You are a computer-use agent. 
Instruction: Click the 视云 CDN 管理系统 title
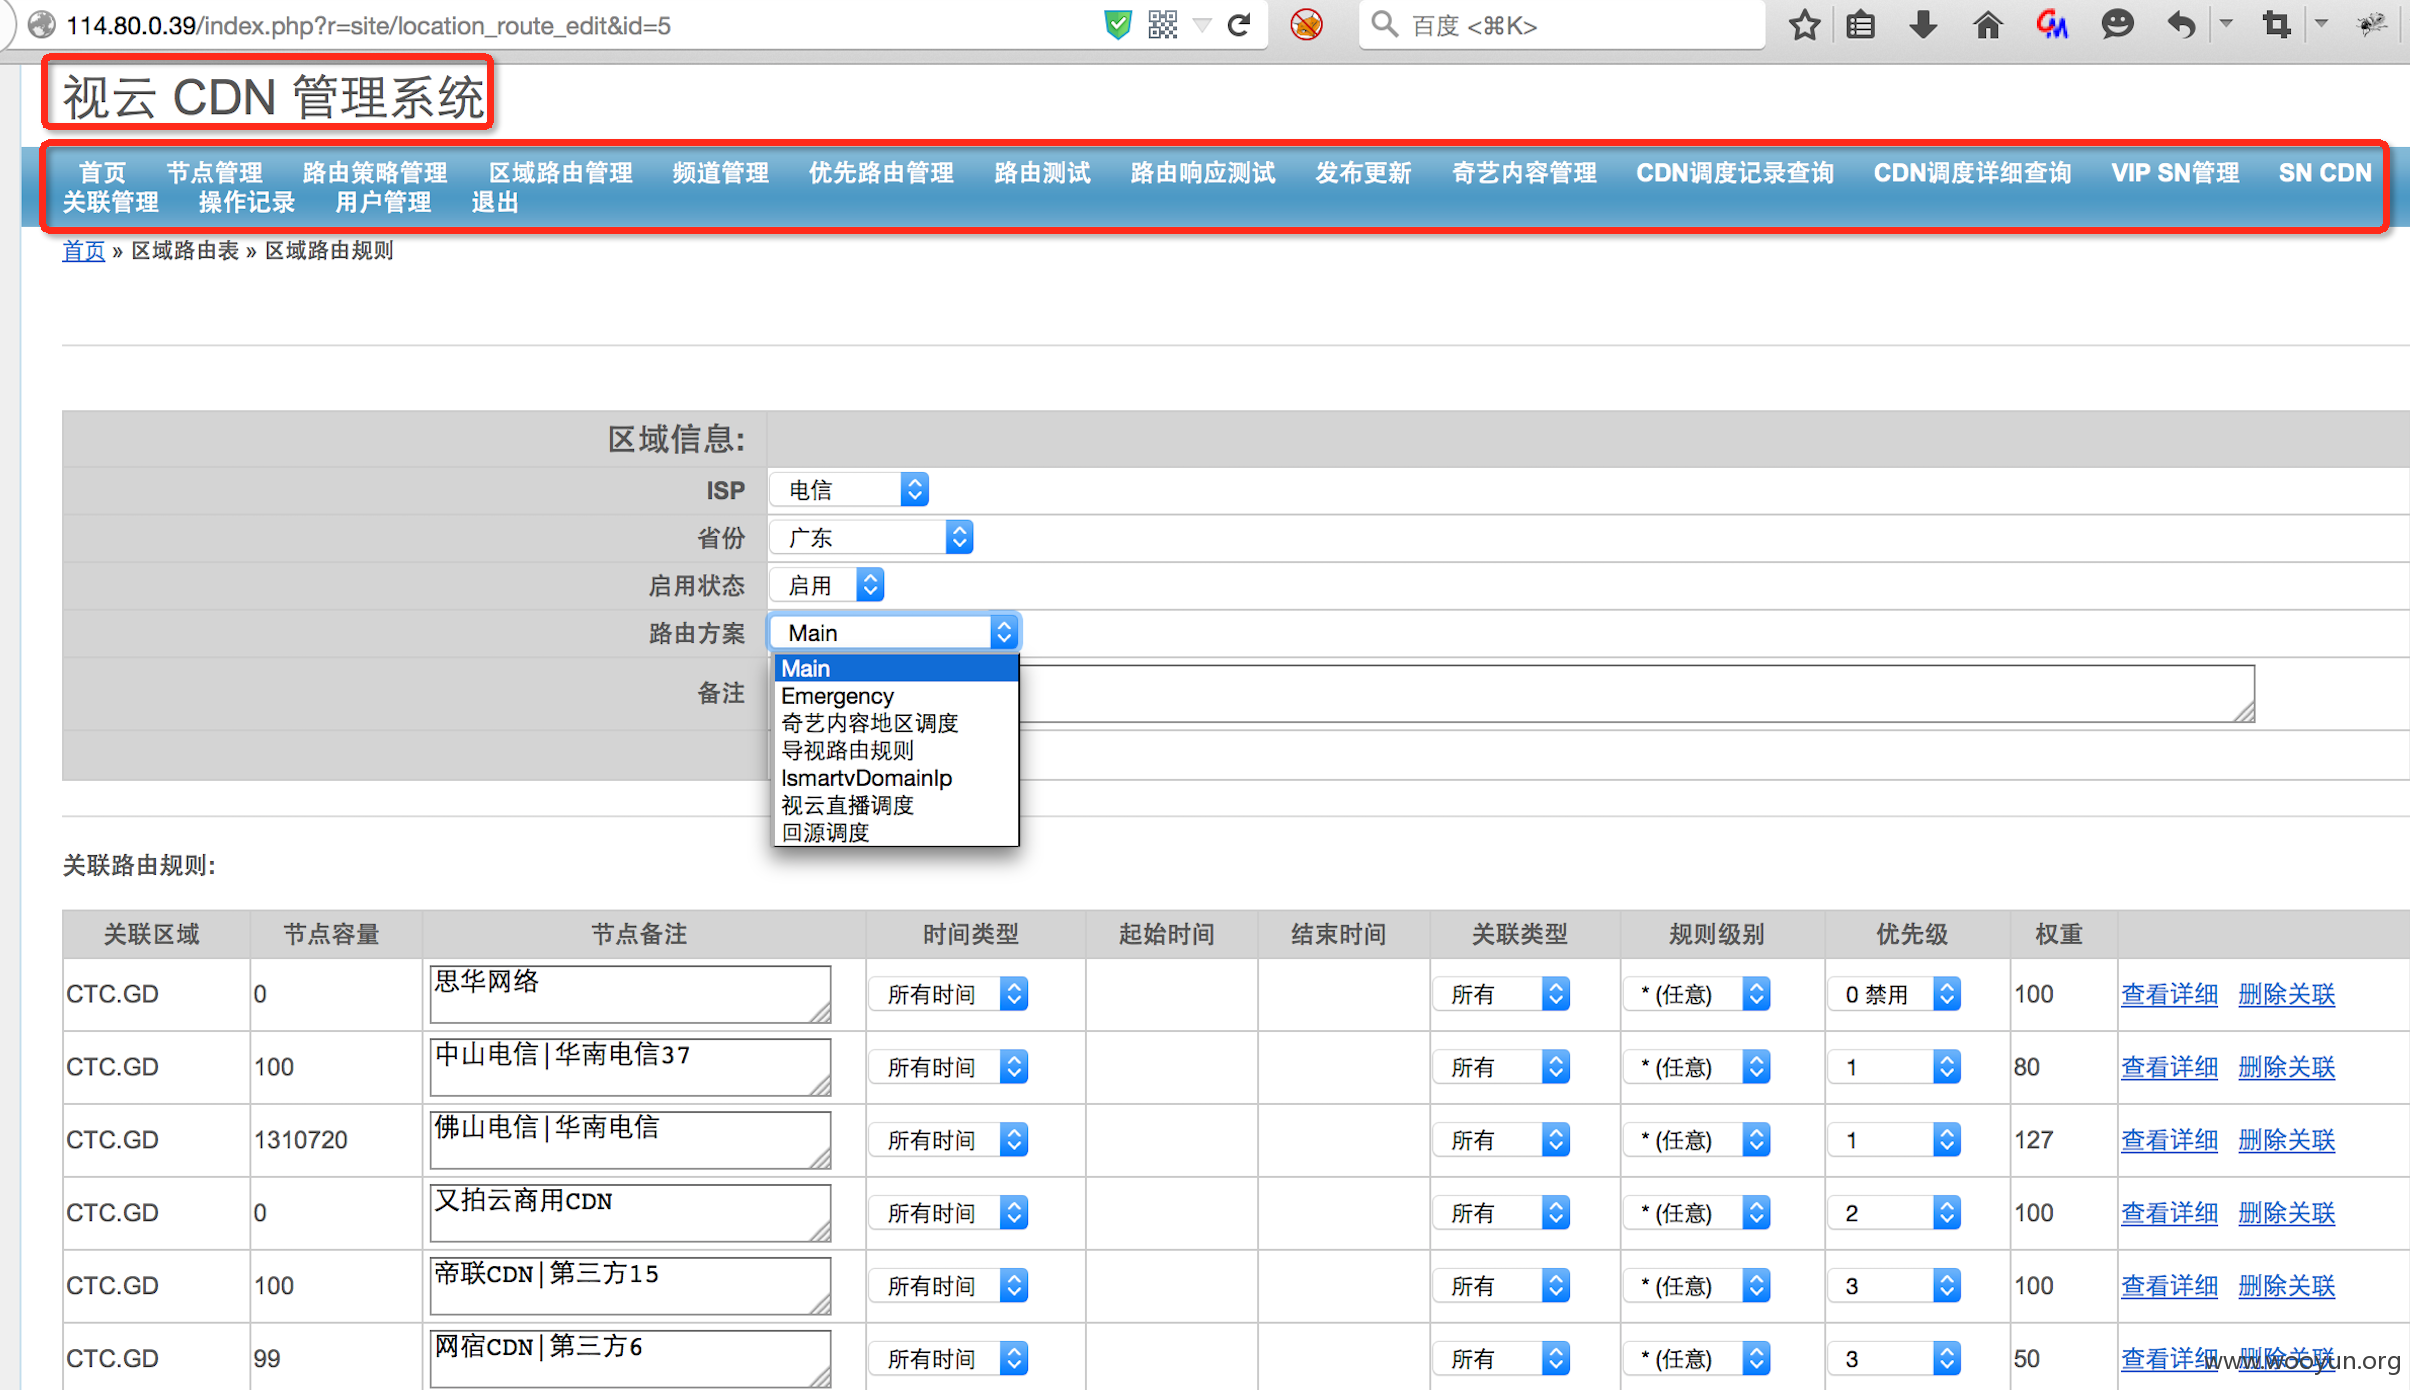pyautogui.click(x=273, y=97)
